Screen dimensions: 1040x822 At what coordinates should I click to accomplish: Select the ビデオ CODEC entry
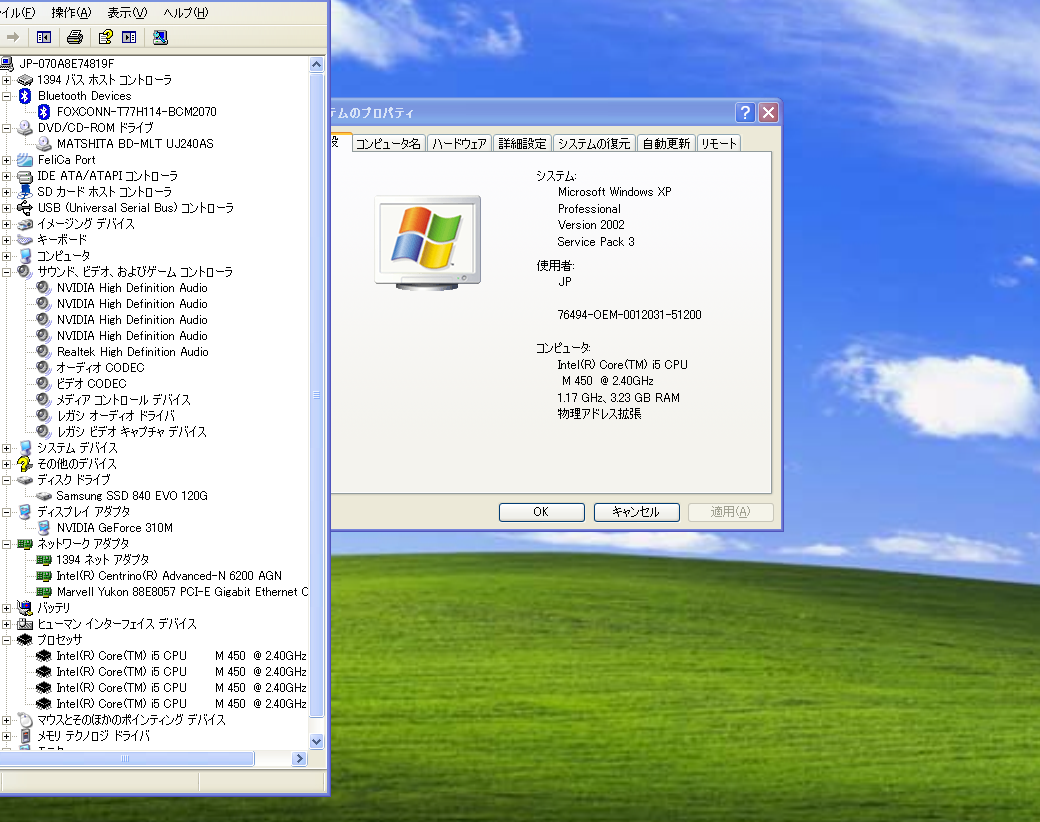pyautogui.click(x=92, y=383)
